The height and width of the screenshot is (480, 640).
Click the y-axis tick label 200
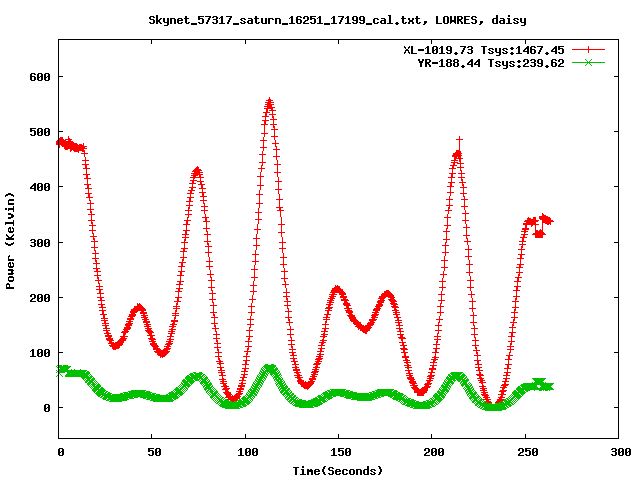pyautogui.click(x=40, y=298)
